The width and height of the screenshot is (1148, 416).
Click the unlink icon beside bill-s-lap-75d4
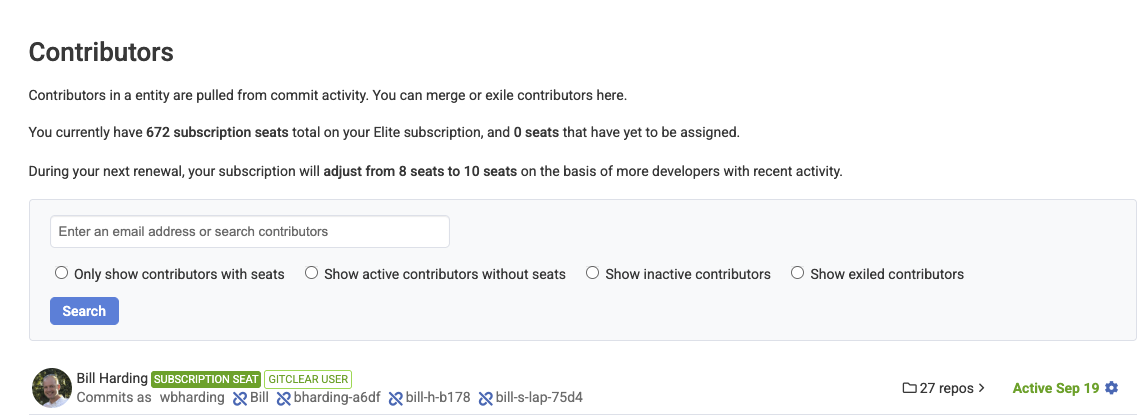(485, 398)
